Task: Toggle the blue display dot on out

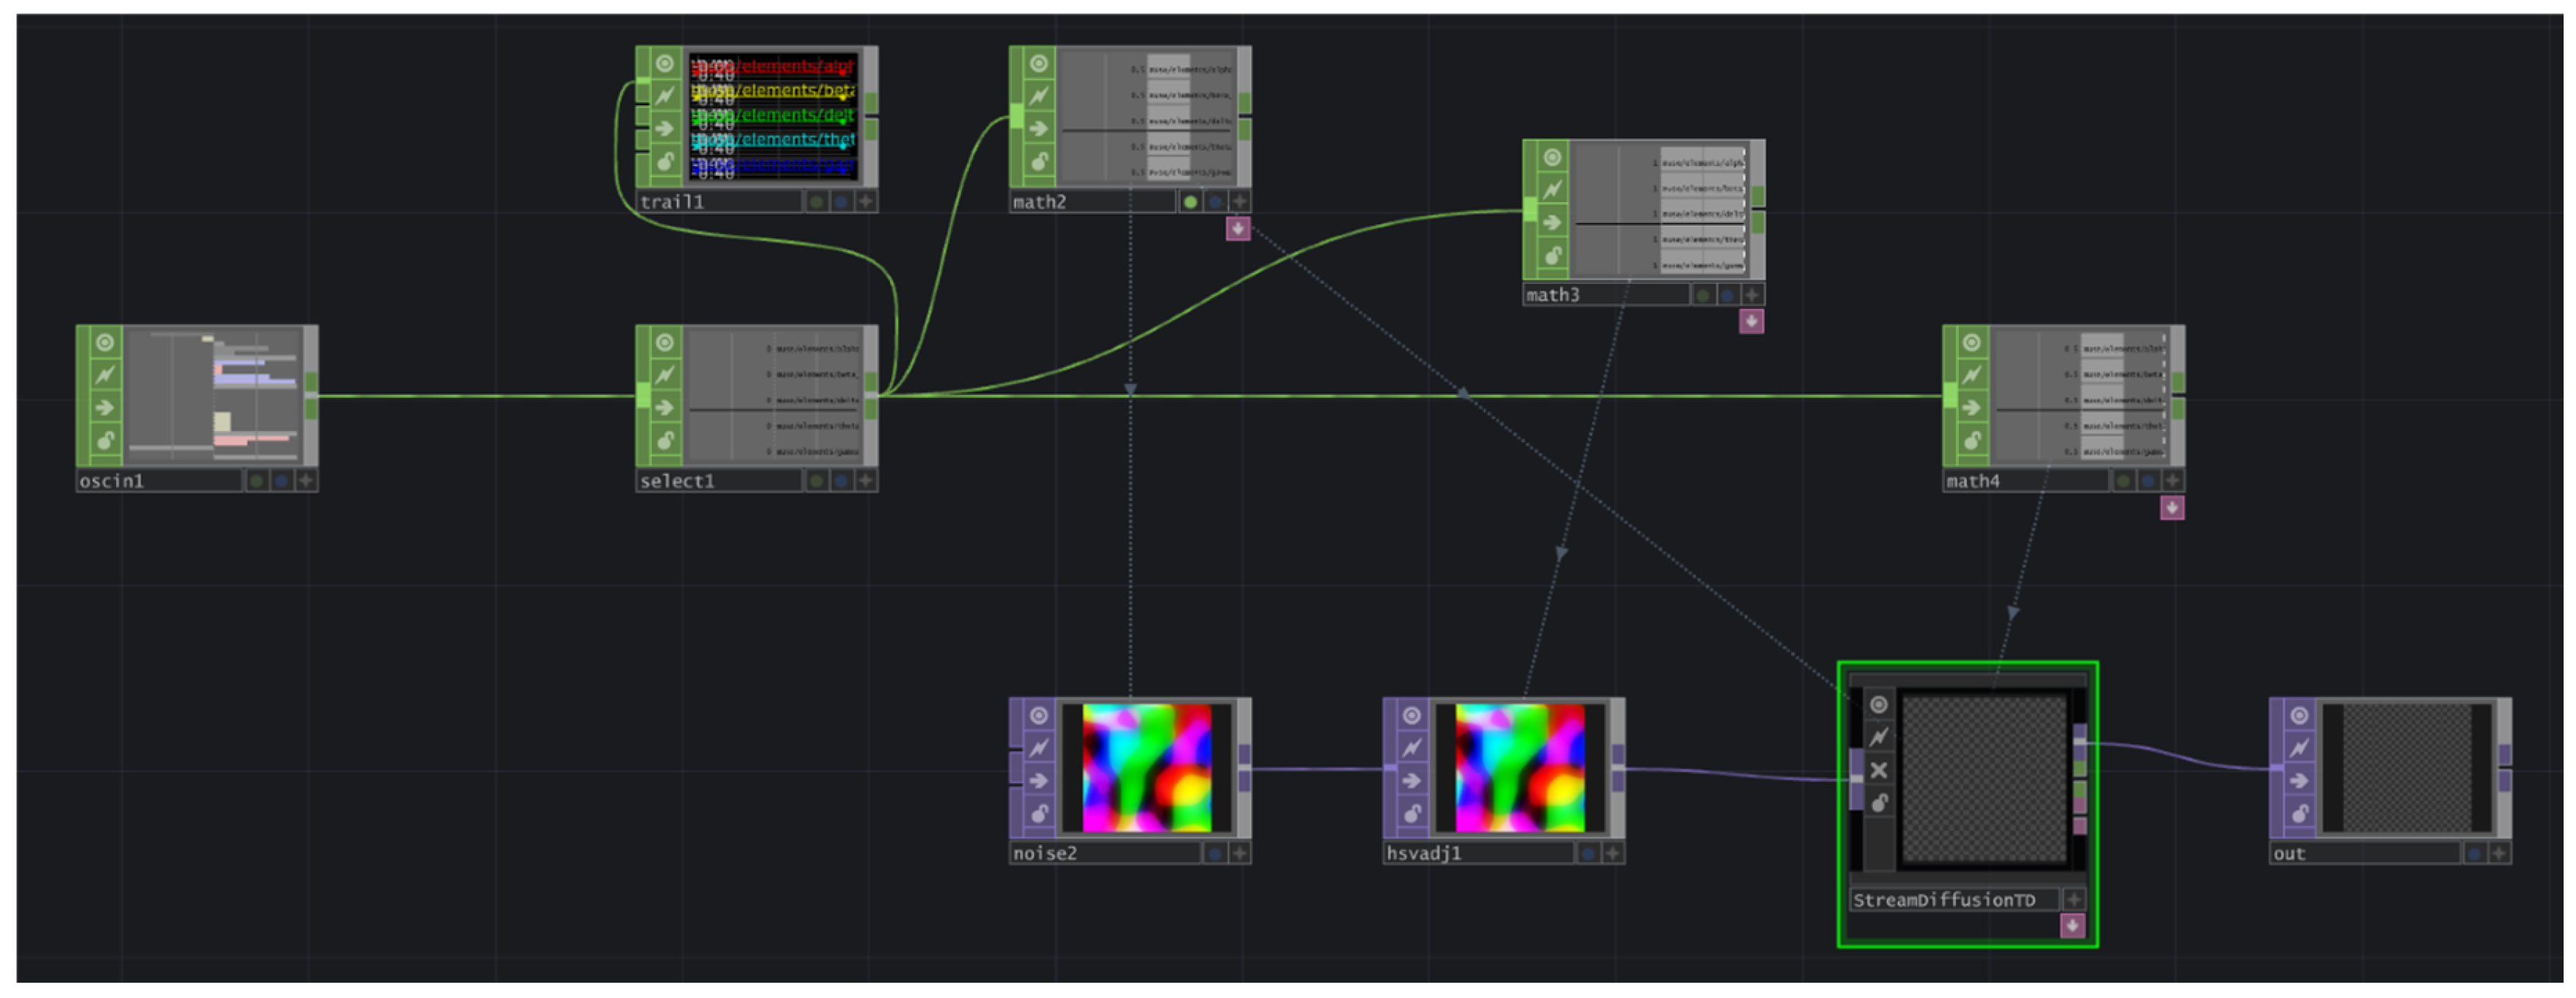Action: click(x=2474, y=854)
